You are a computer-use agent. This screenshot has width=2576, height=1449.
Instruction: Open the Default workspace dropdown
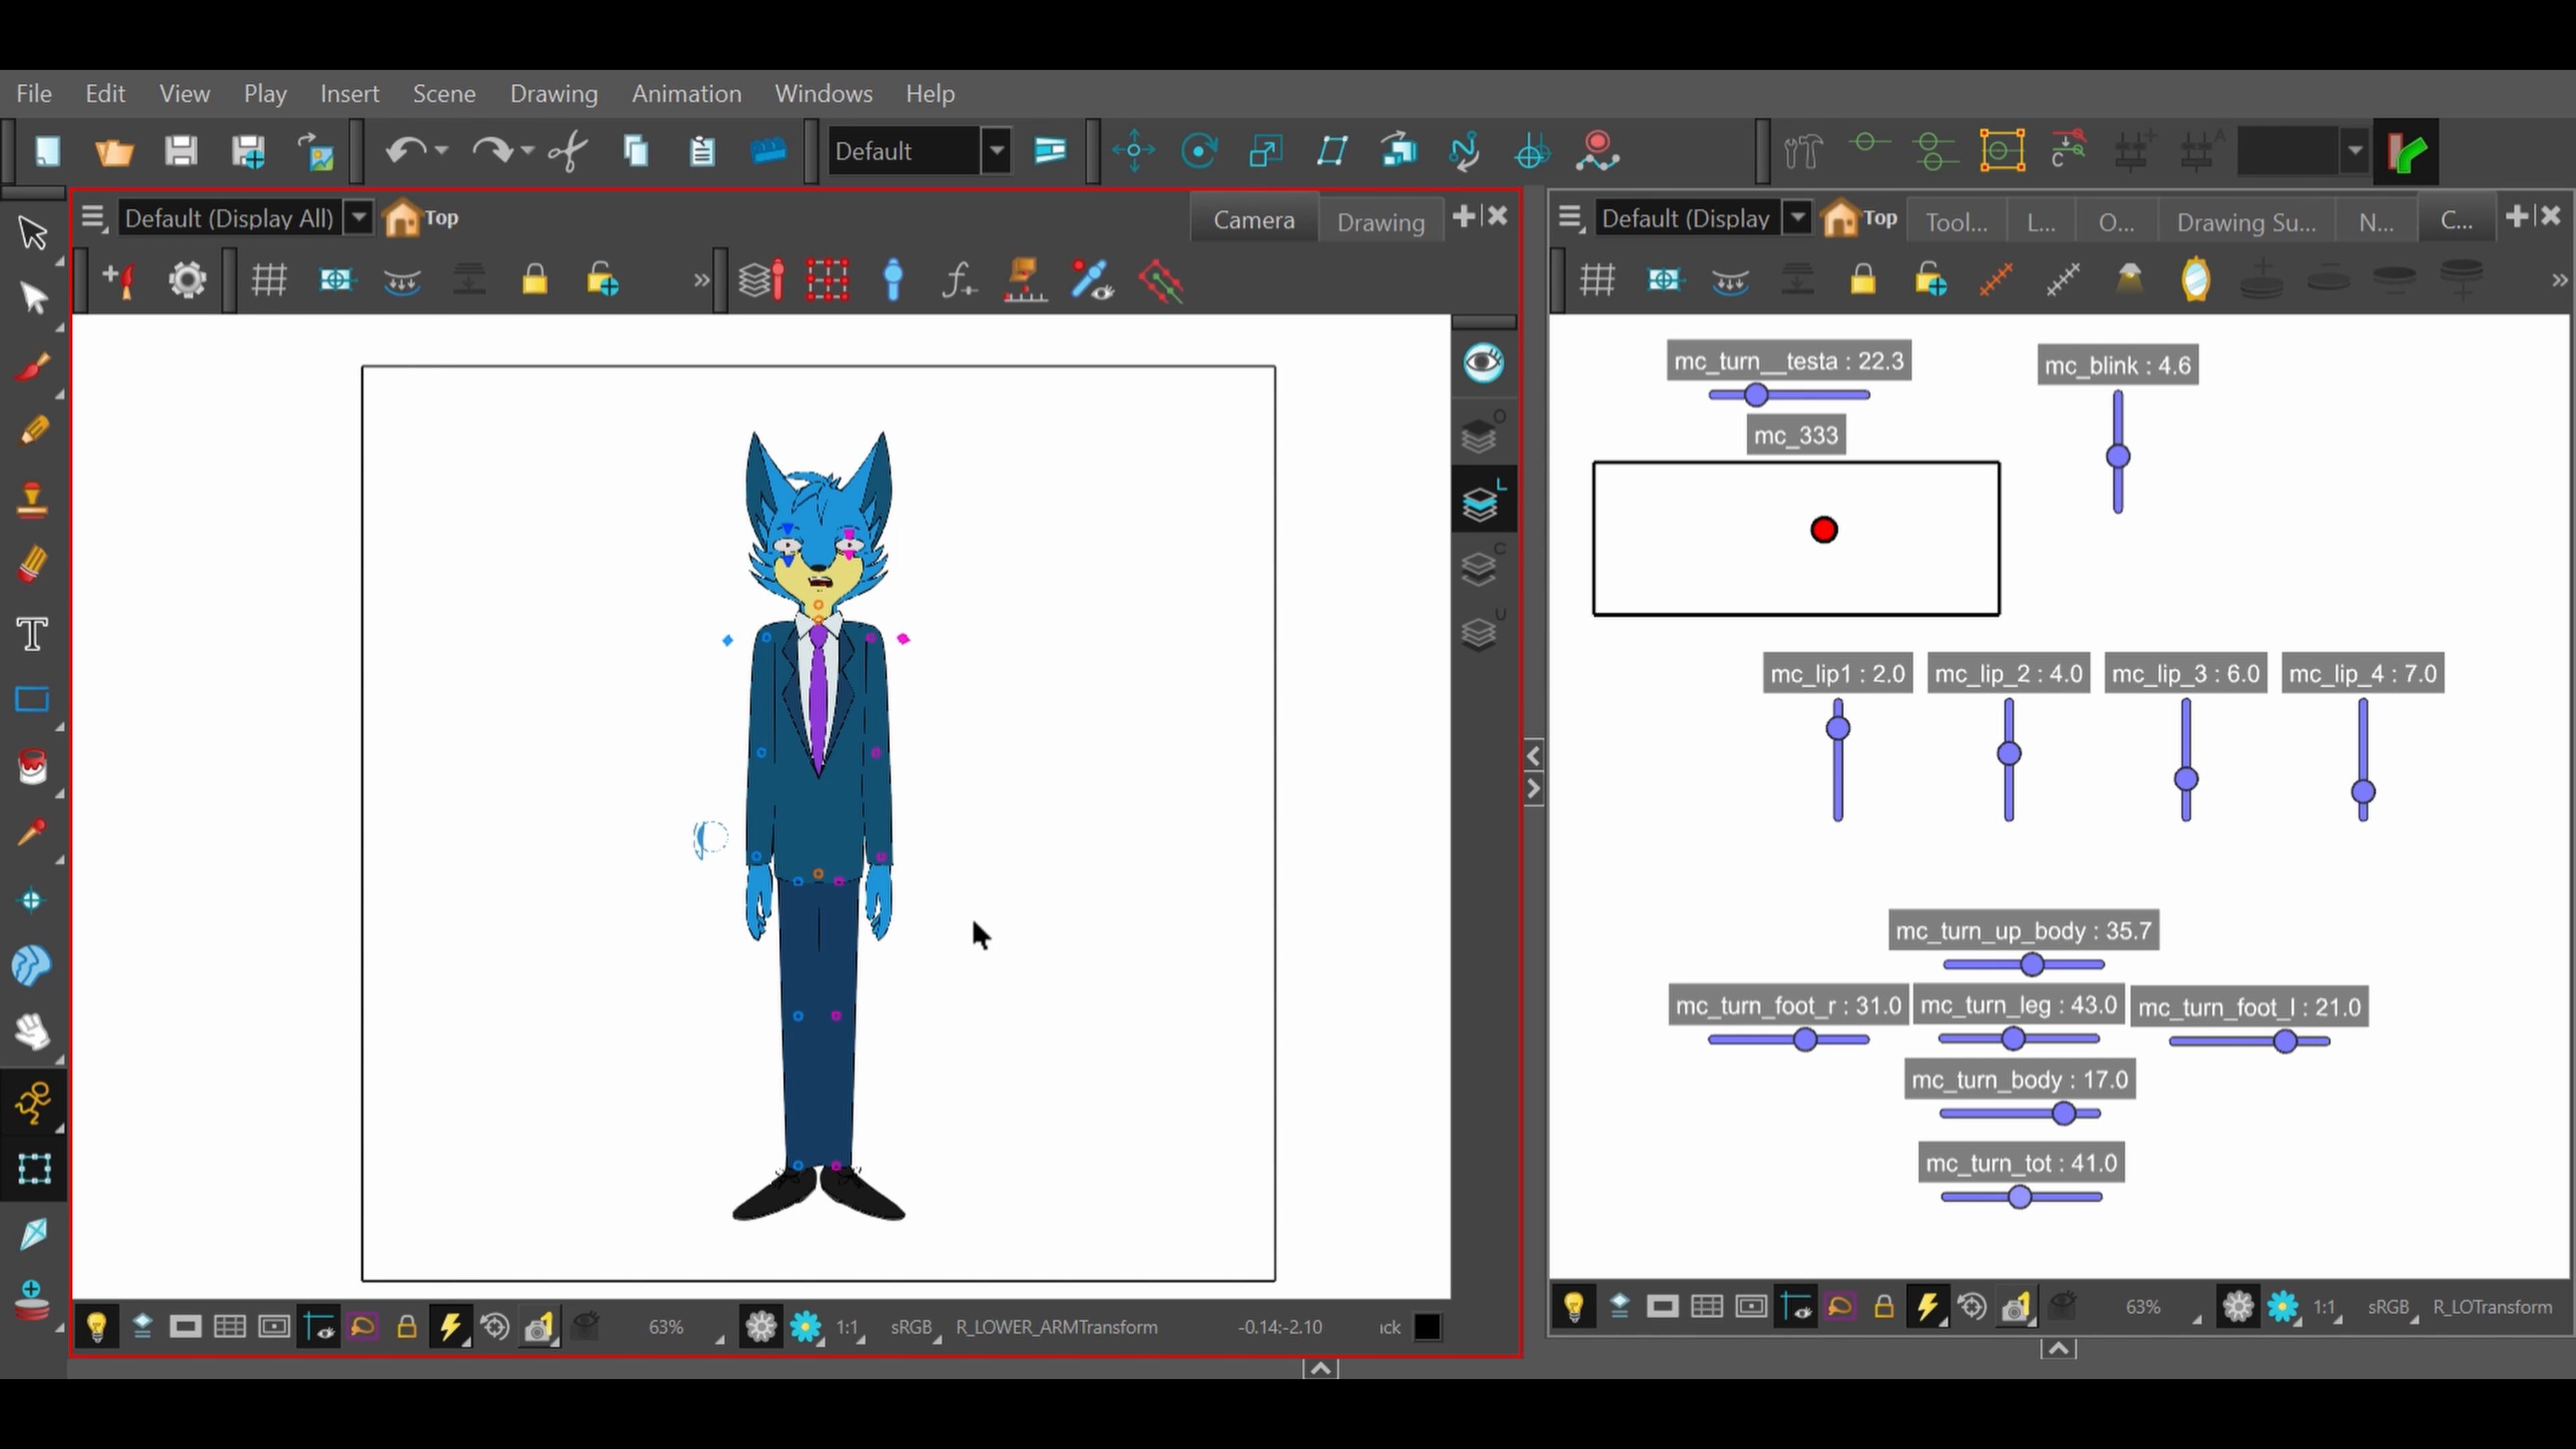996,151
